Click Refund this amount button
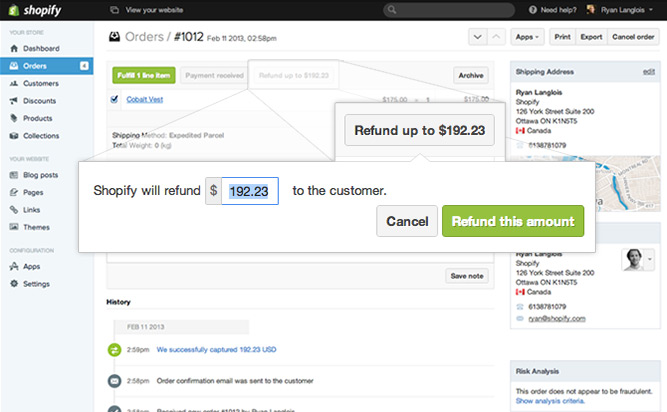667x412 pixels. (513, 221)
